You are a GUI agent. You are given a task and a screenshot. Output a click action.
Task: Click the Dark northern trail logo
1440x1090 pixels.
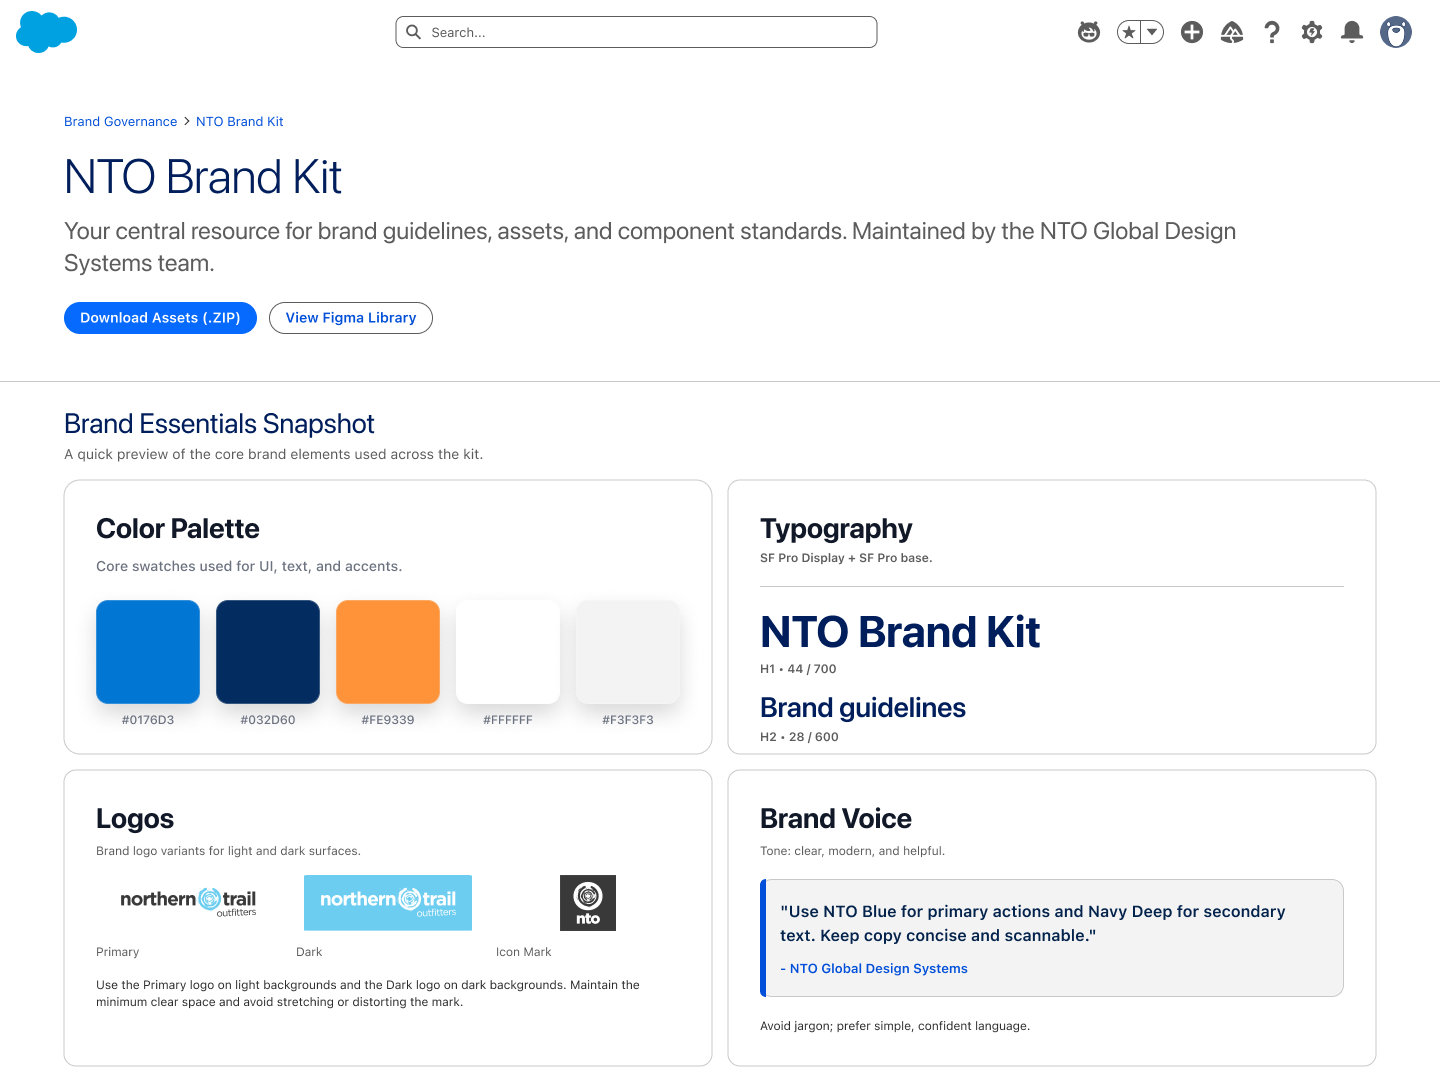[x=388, y=903]
